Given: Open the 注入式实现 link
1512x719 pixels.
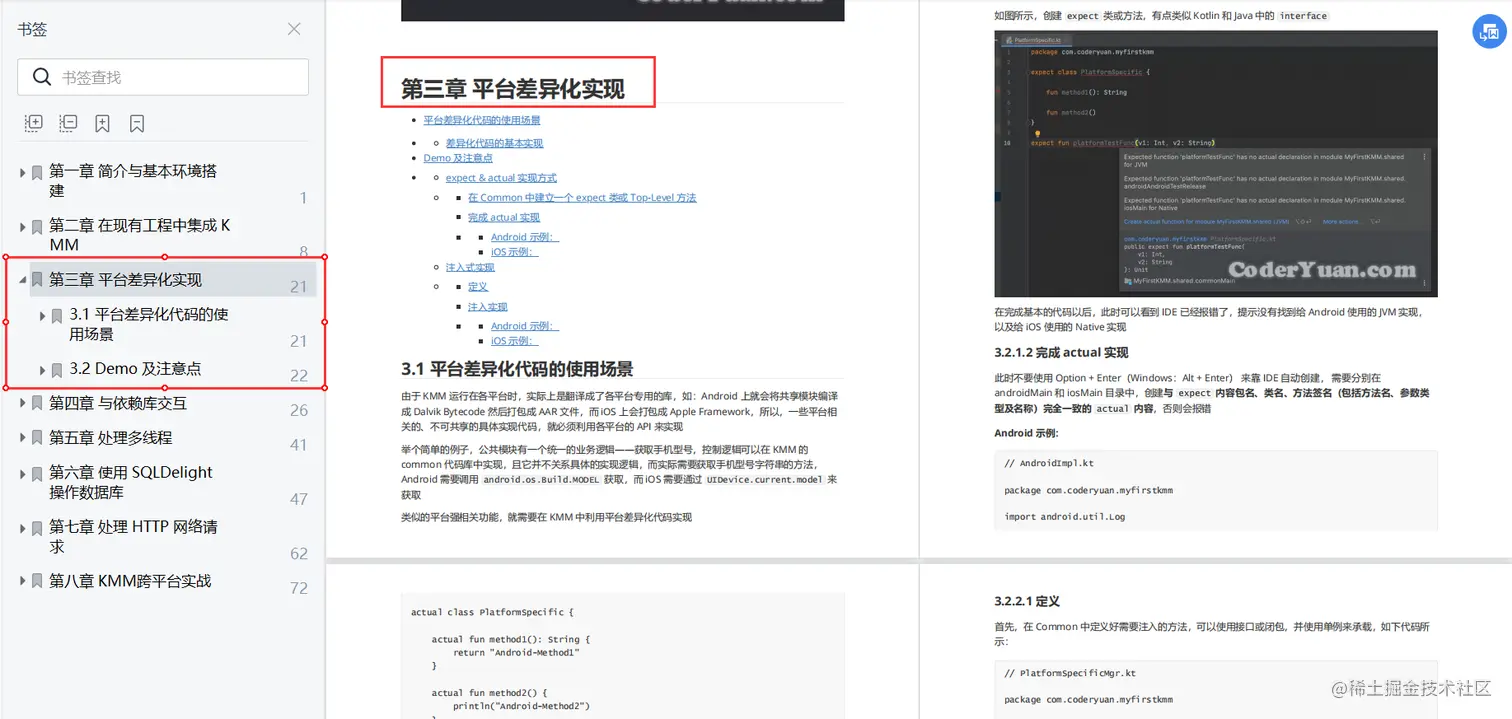Looking at the screenshot, I should pos(470,266).
